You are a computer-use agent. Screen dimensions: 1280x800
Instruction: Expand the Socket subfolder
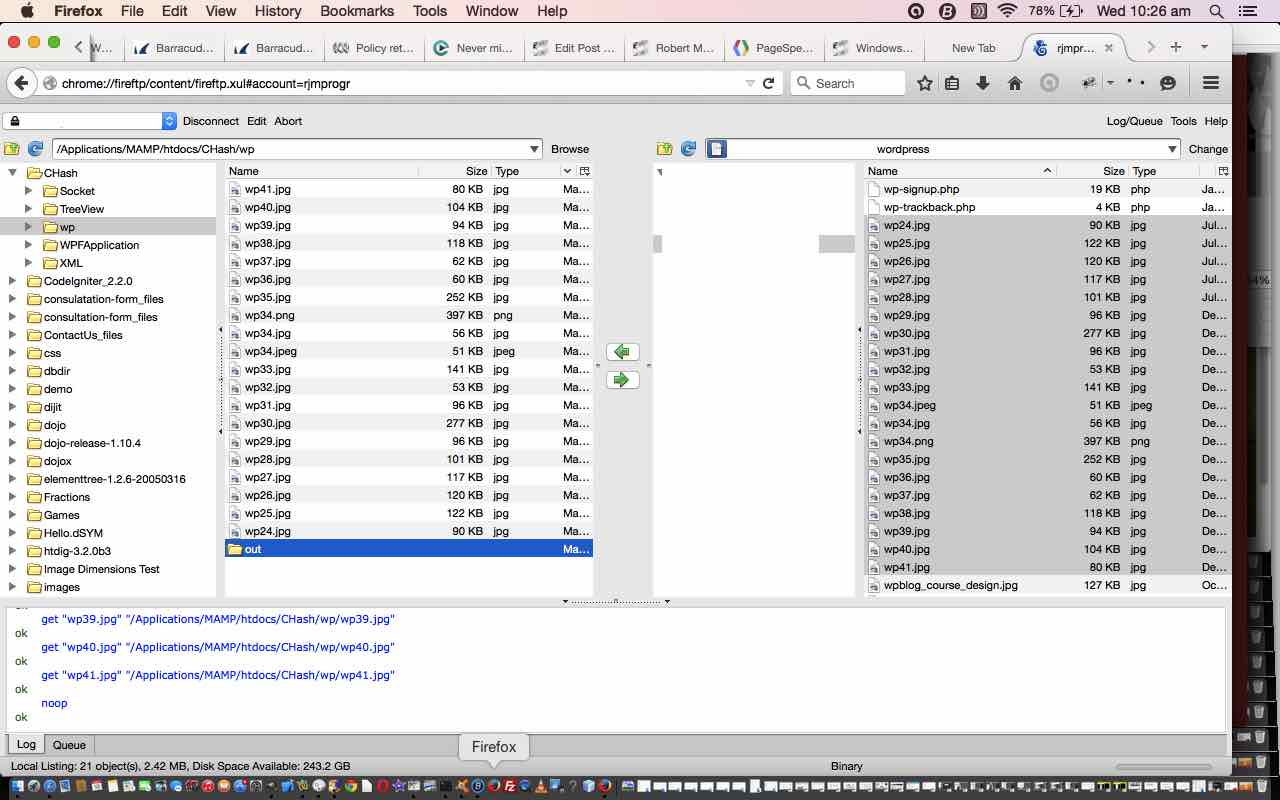coord(28,191)
